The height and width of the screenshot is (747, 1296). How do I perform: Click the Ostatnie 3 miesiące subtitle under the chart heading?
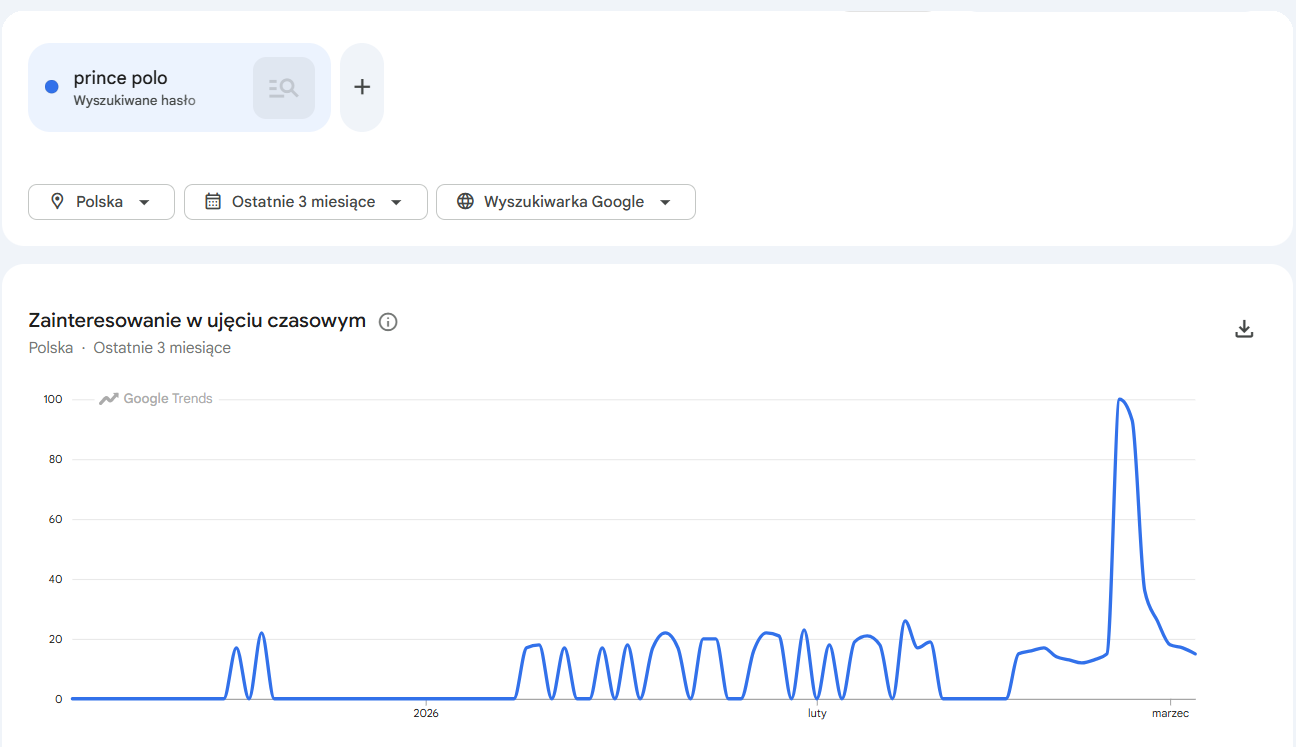pos(161,347)
